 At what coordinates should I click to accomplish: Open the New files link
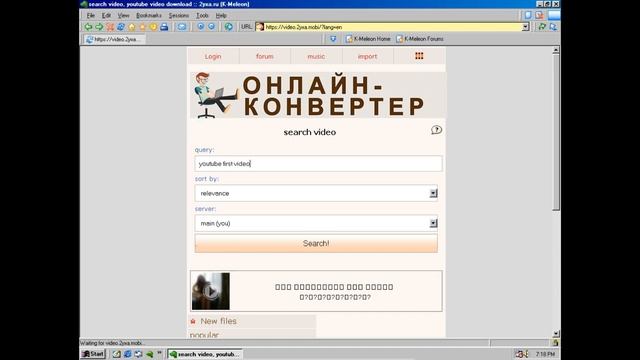(x=218, y=321)
